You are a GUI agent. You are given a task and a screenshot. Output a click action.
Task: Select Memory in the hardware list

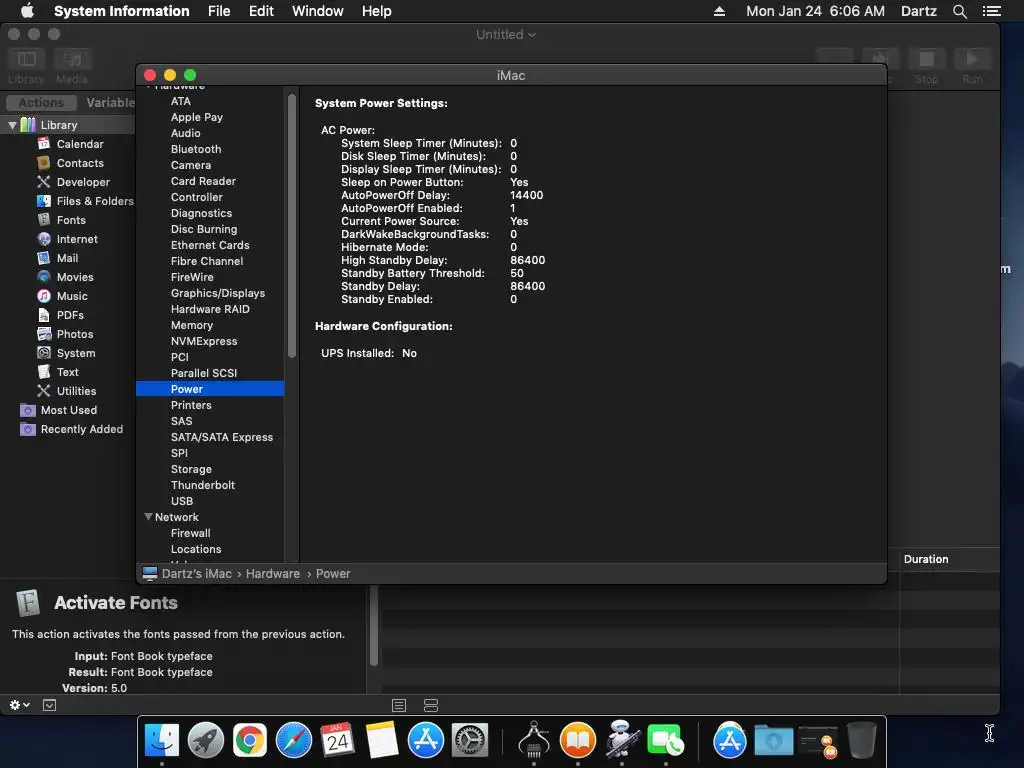coord(191,325)
